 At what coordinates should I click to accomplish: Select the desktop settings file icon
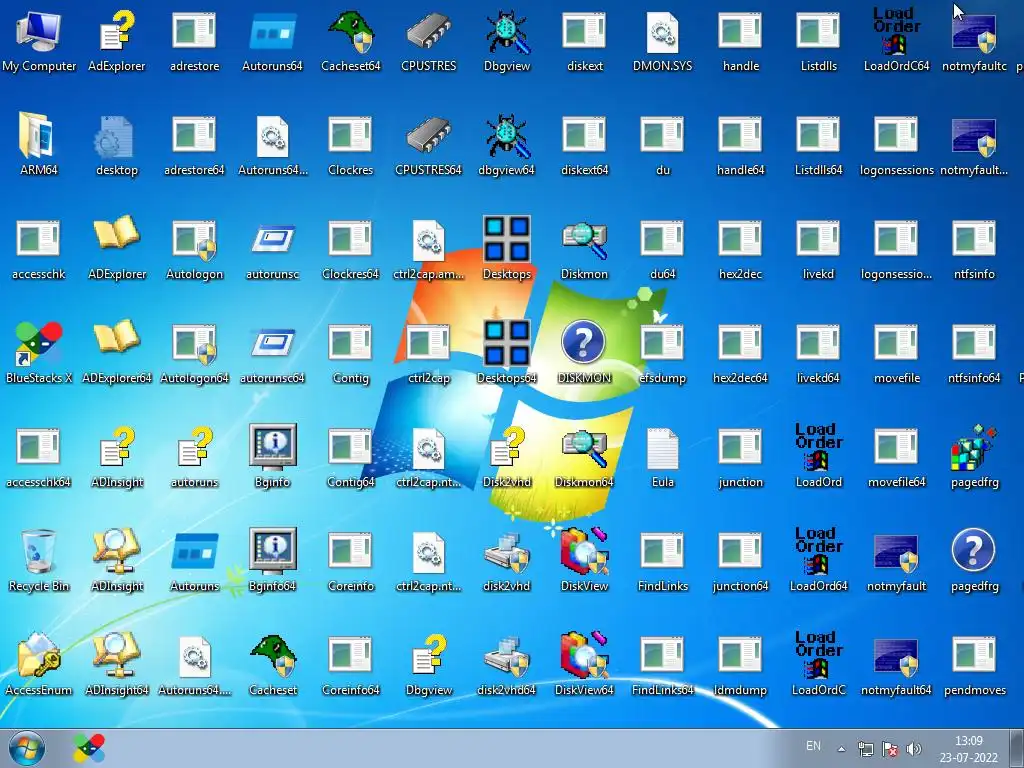click(x=116, y=144)
